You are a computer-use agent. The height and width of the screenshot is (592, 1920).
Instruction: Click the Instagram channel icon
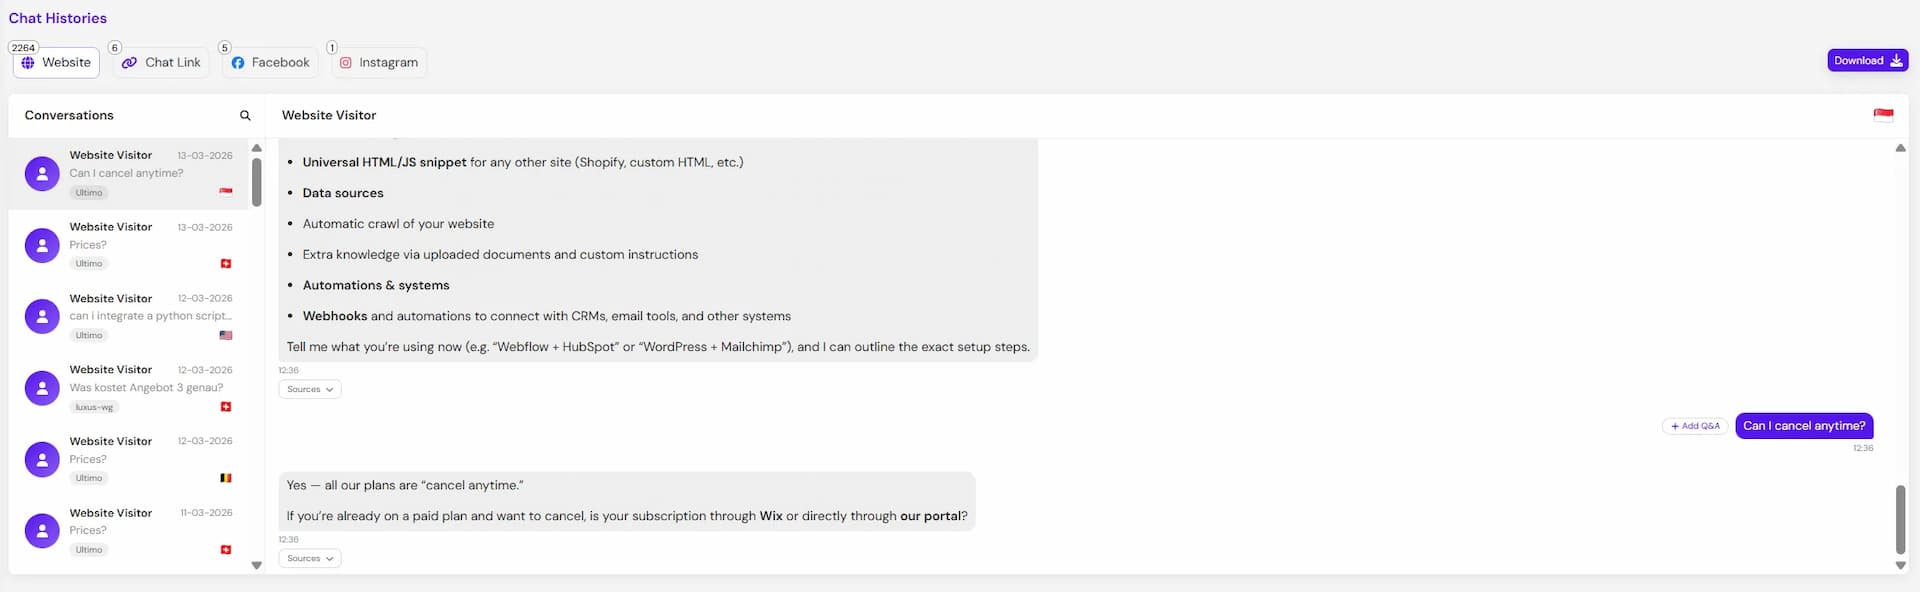[x=346, y=62]
